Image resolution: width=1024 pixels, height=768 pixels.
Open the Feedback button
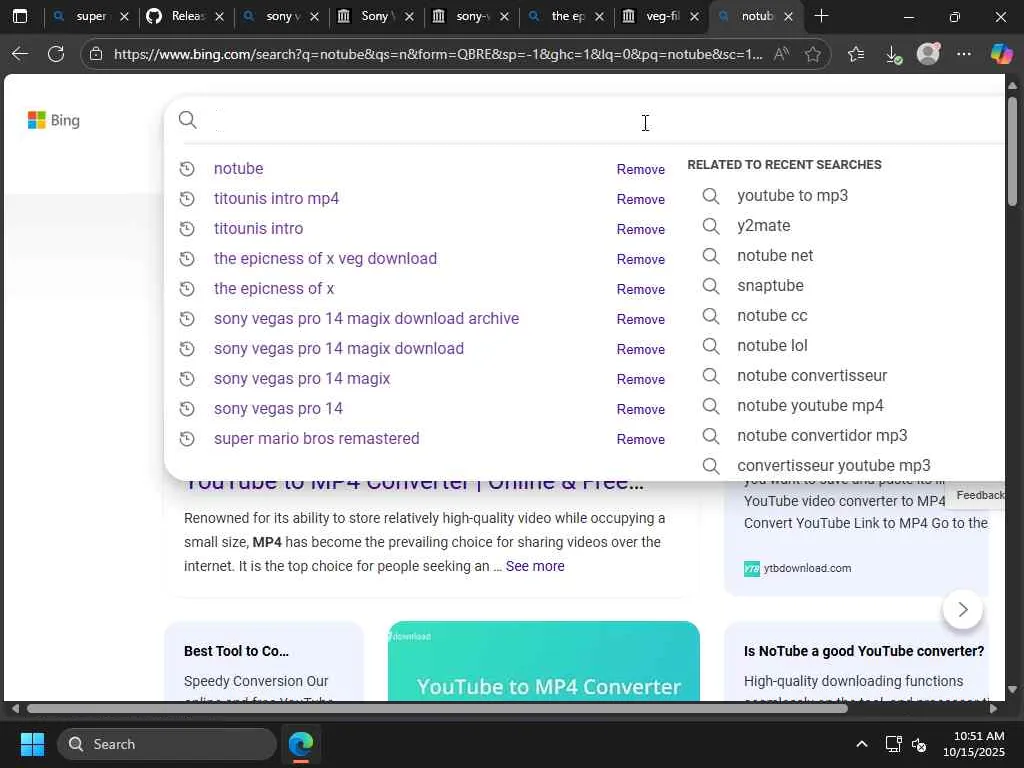tap(980, 495)
